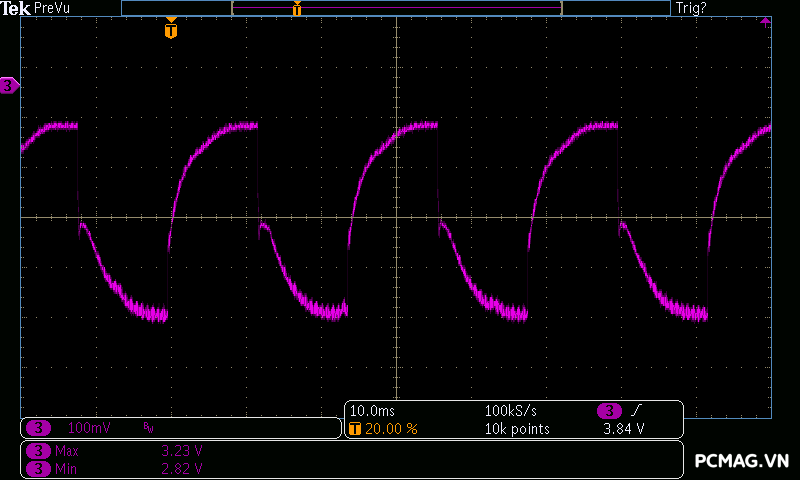Screen dimensions: 800x480
Task: Click the channel 3 badge beside Min
Action: (38, 469)
